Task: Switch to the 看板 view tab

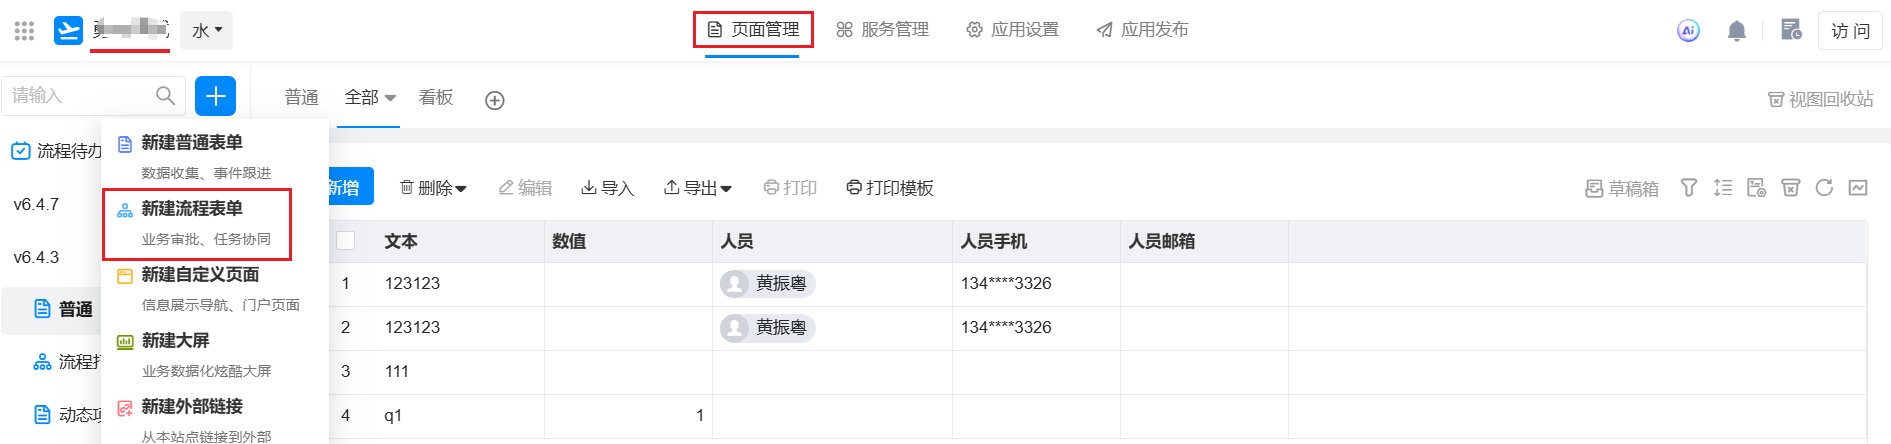Action: pyautogui.click(x=436, y=97)
